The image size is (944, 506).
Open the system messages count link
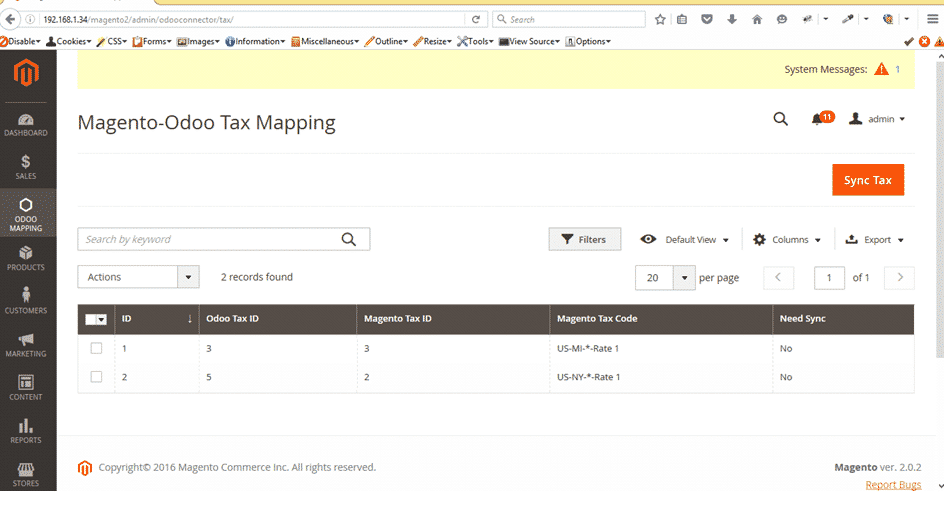pyautogui.click(x=898, y=69)
